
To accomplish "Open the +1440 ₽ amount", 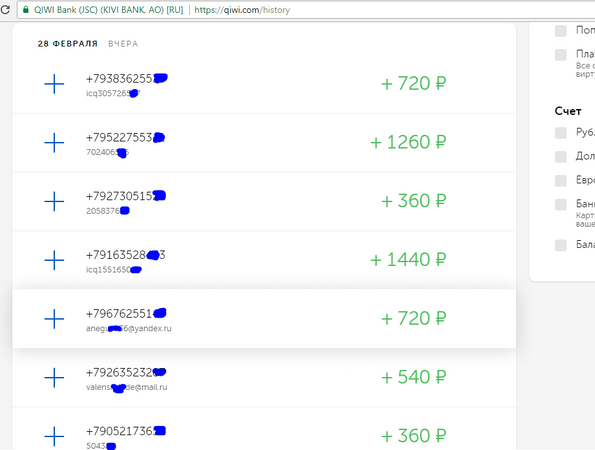I will (408, 260).
